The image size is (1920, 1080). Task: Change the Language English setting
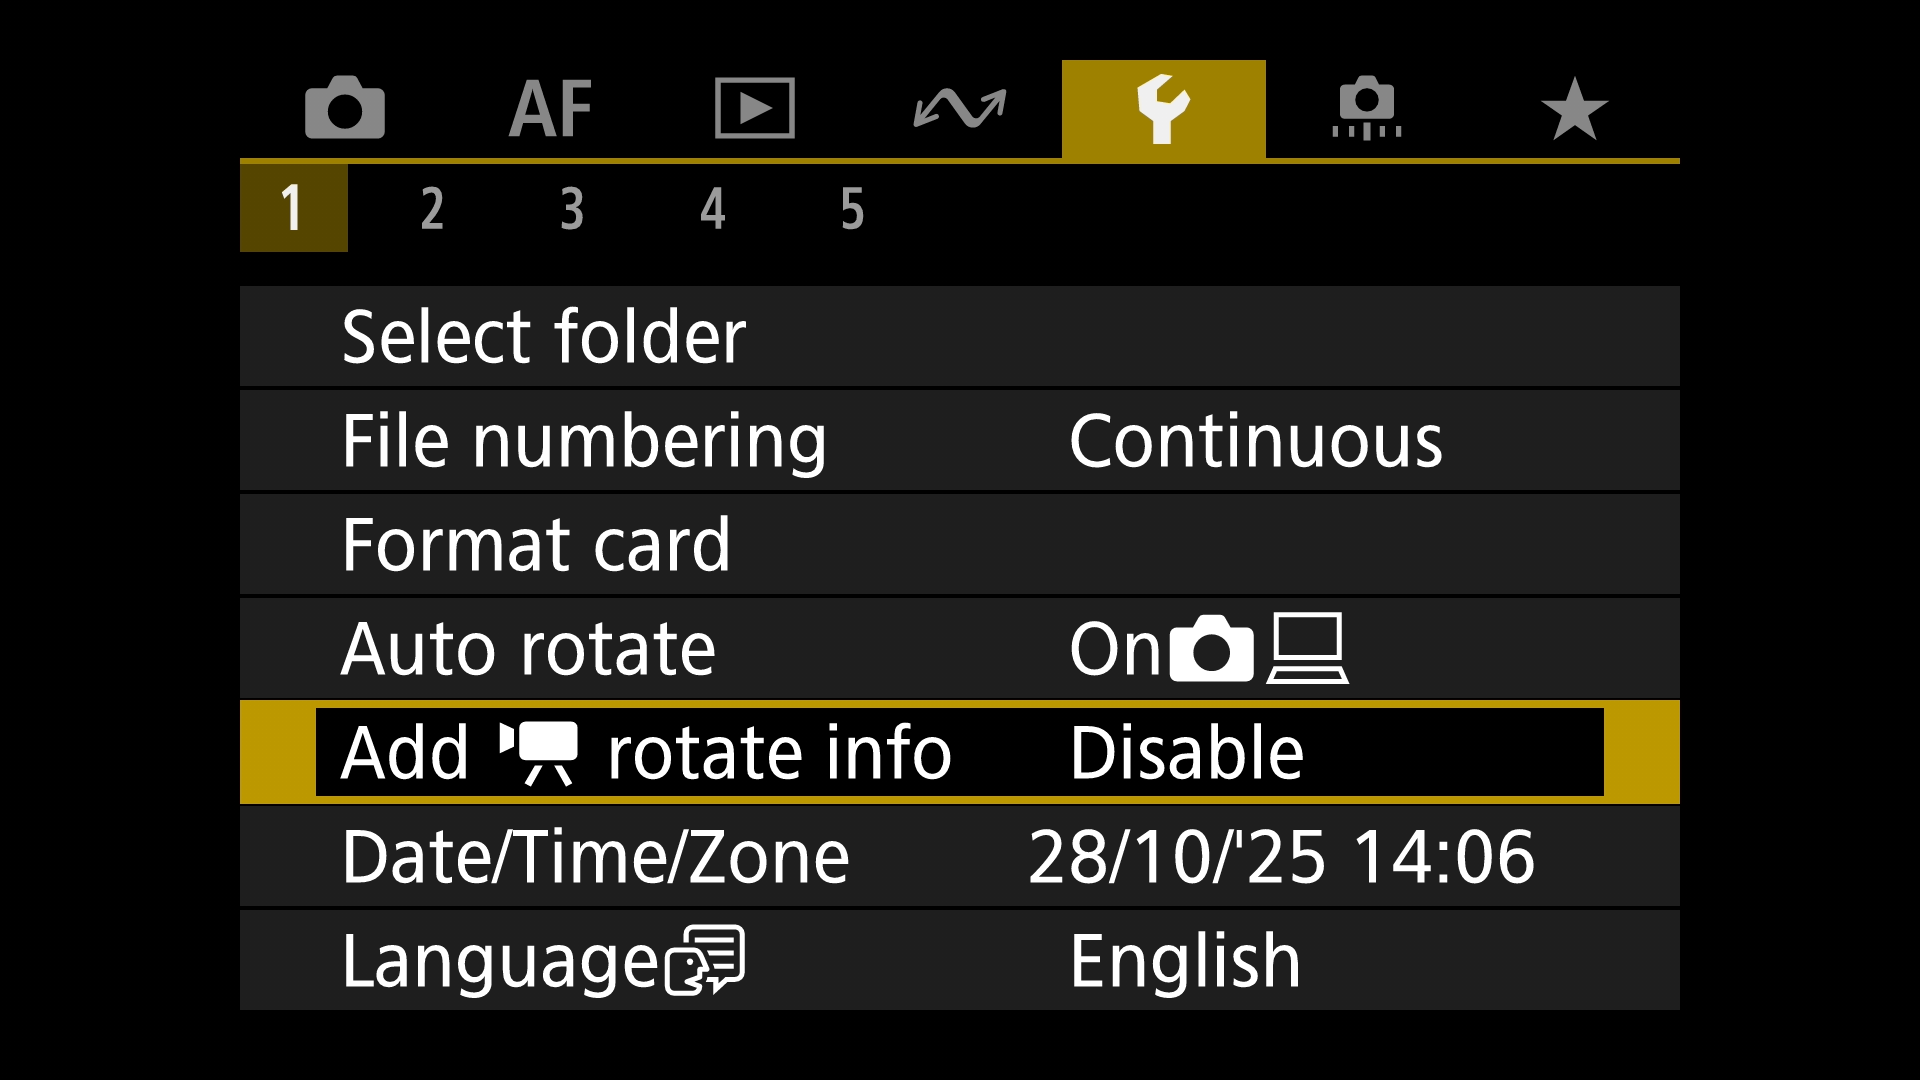[x=1185, y=961]
